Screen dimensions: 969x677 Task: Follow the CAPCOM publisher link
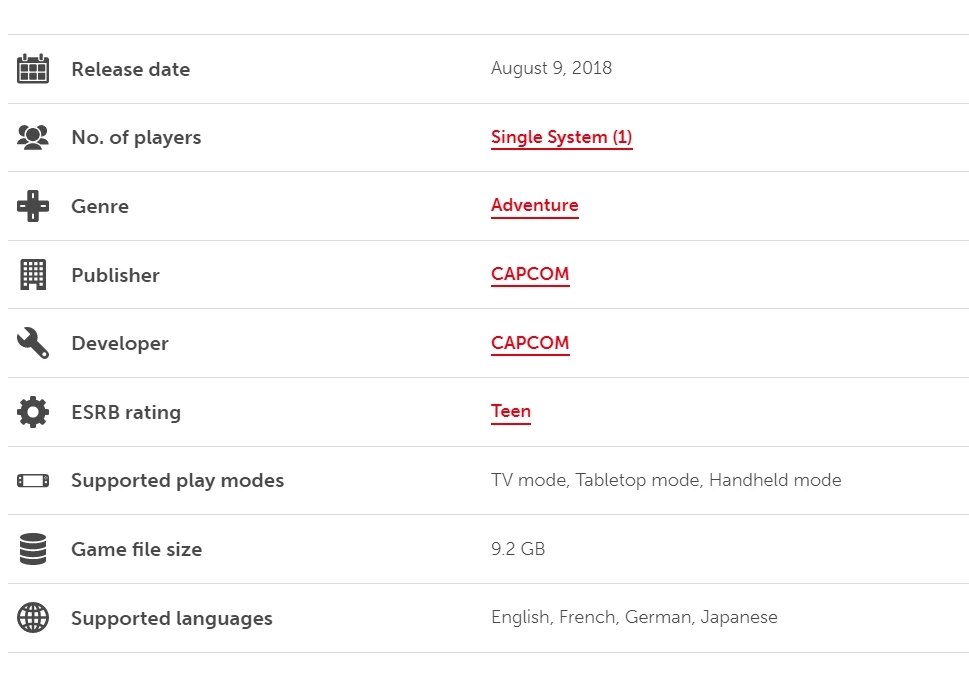coord(530,274)
